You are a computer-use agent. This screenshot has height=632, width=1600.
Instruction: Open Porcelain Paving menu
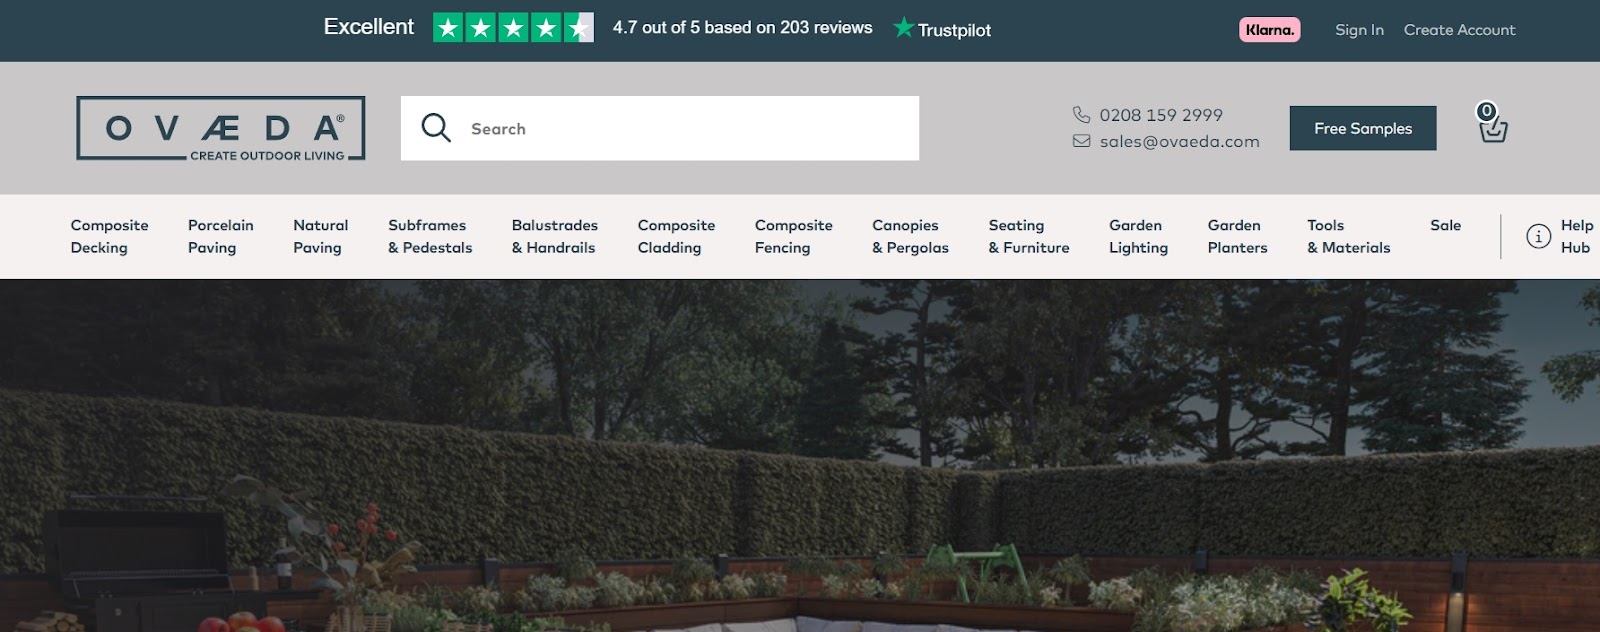tap(221, 236)
